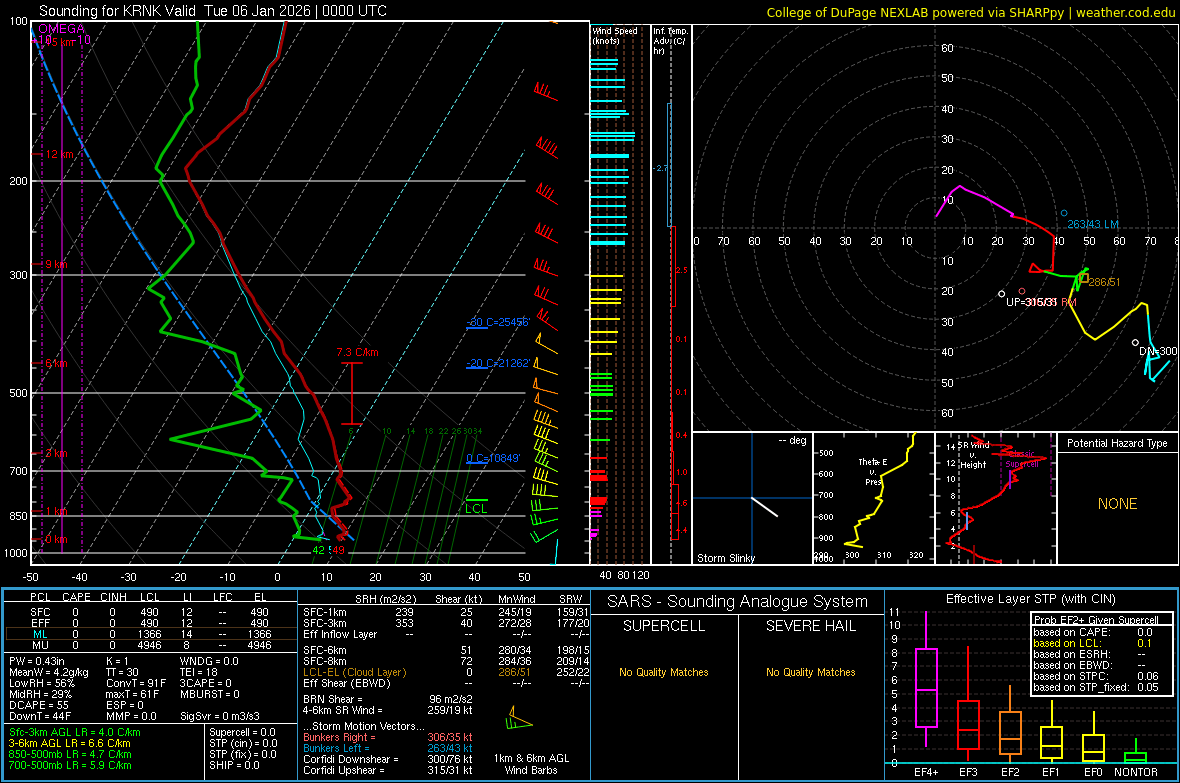Viewport: 1180px width, 783px height.
Task: Click the 0 C=10849' freezing level label
Action: (493, 458)
